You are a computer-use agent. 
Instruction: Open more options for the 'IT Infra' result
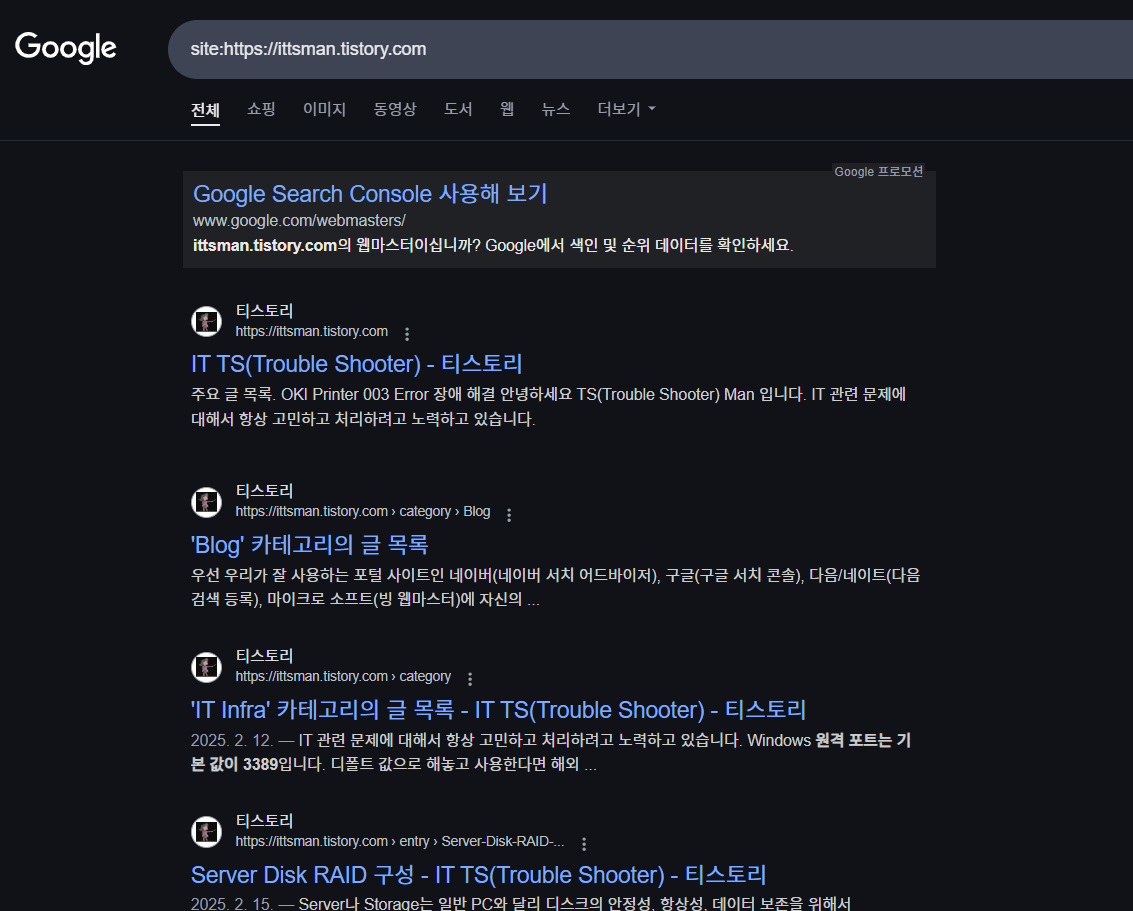(x=470, y=679)
